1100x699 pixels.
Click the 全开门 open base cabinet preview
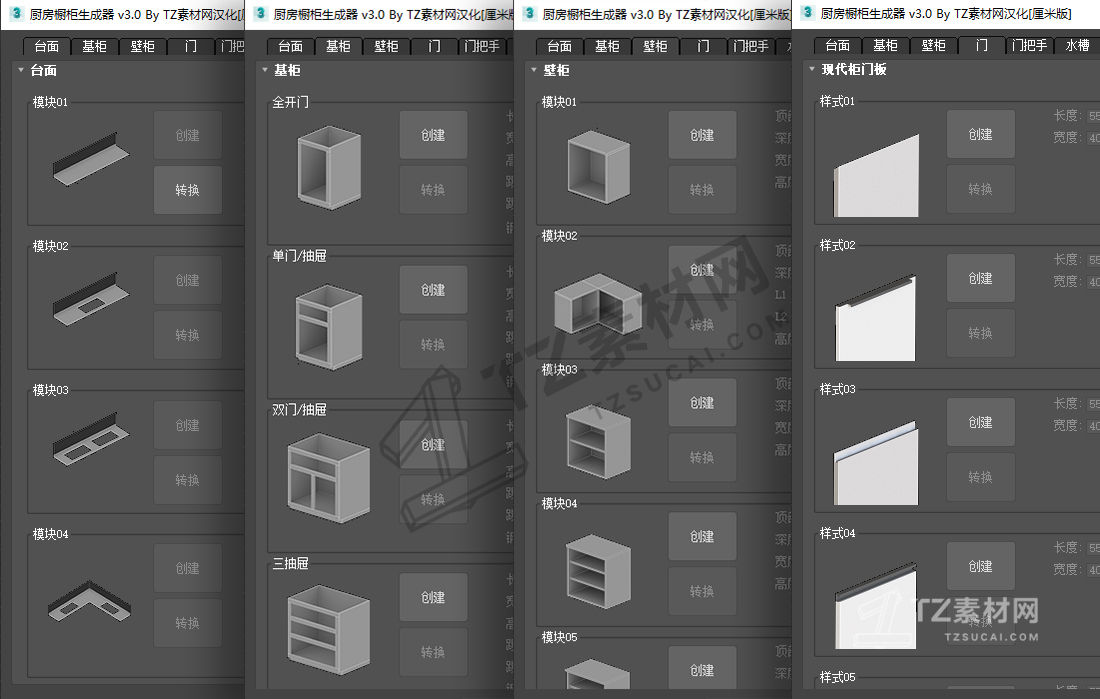(329, 168)
